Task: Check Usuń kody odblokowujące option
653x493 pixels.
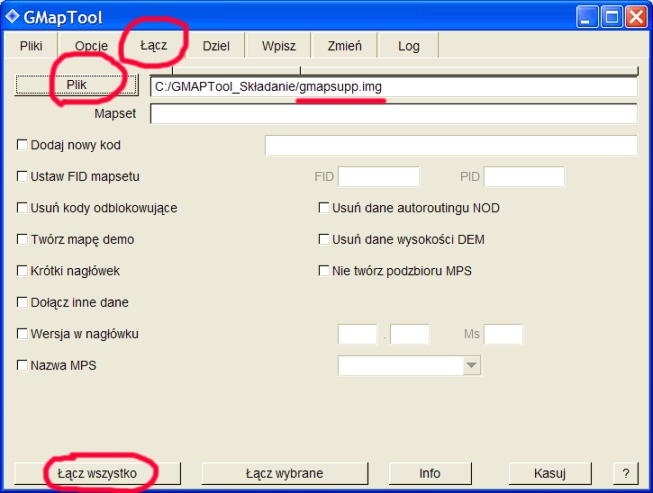Action: click(x=23, y=208)
